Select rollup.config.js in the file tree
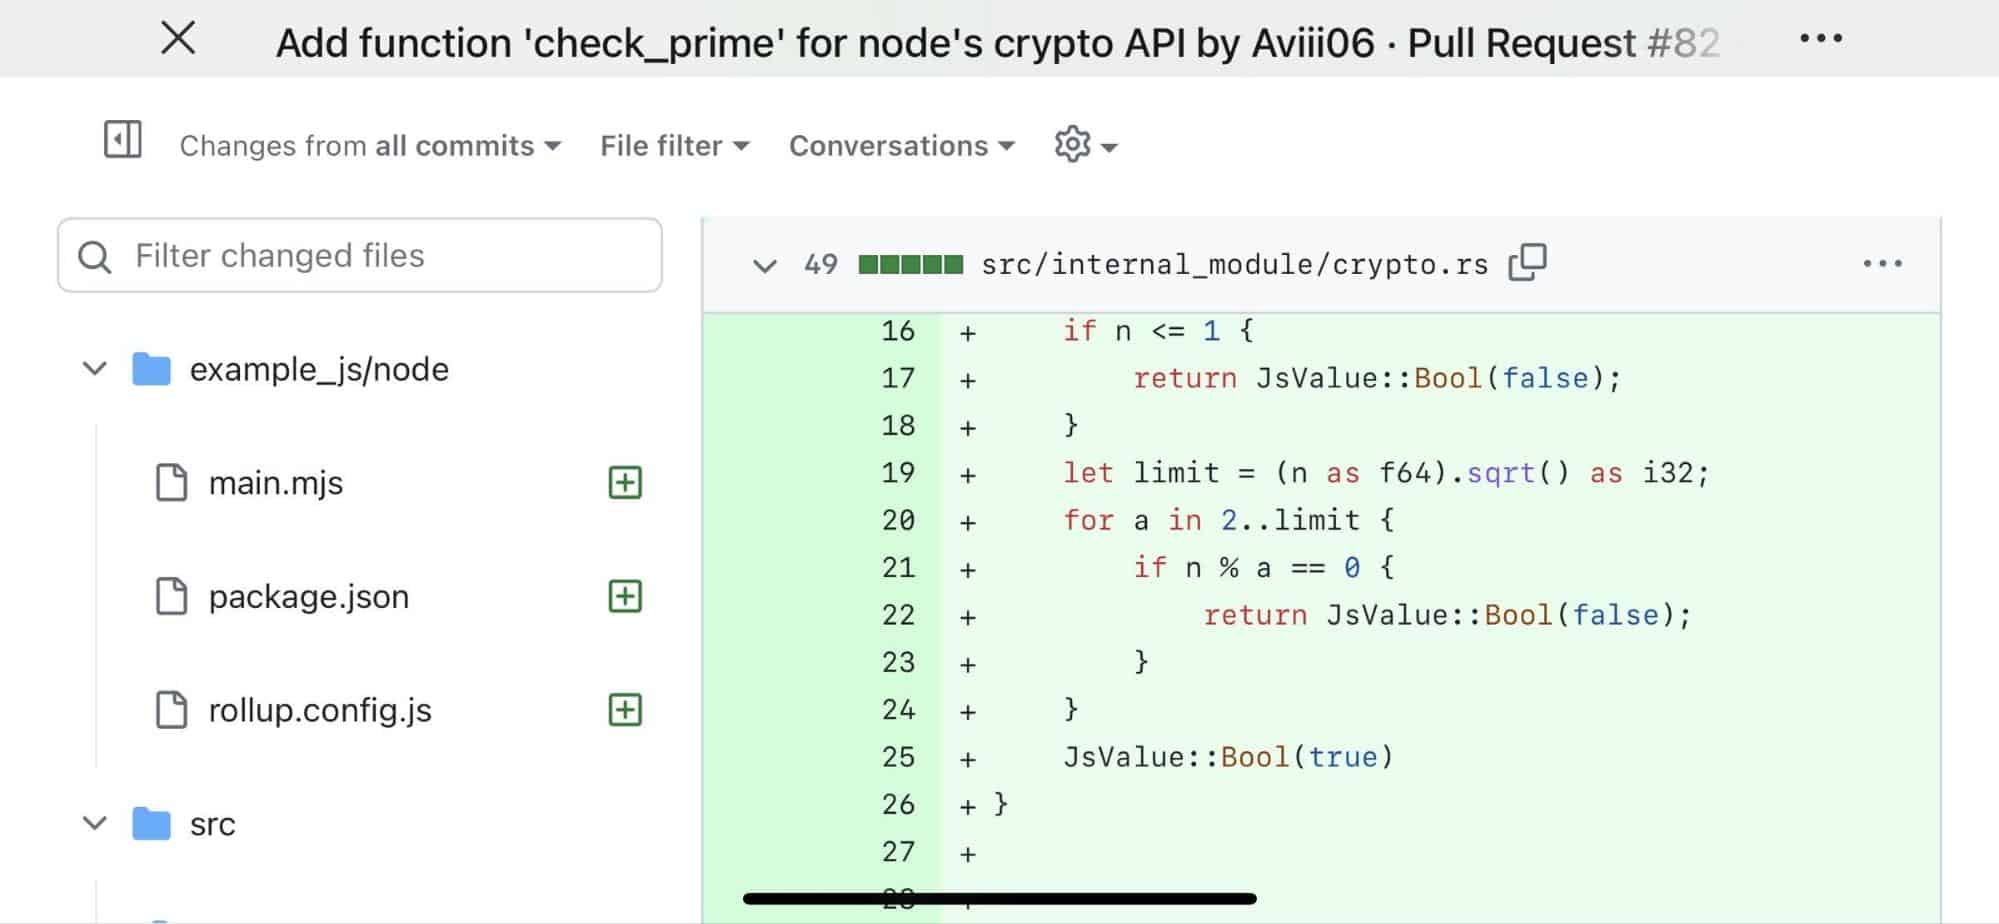 coord(319,710)
